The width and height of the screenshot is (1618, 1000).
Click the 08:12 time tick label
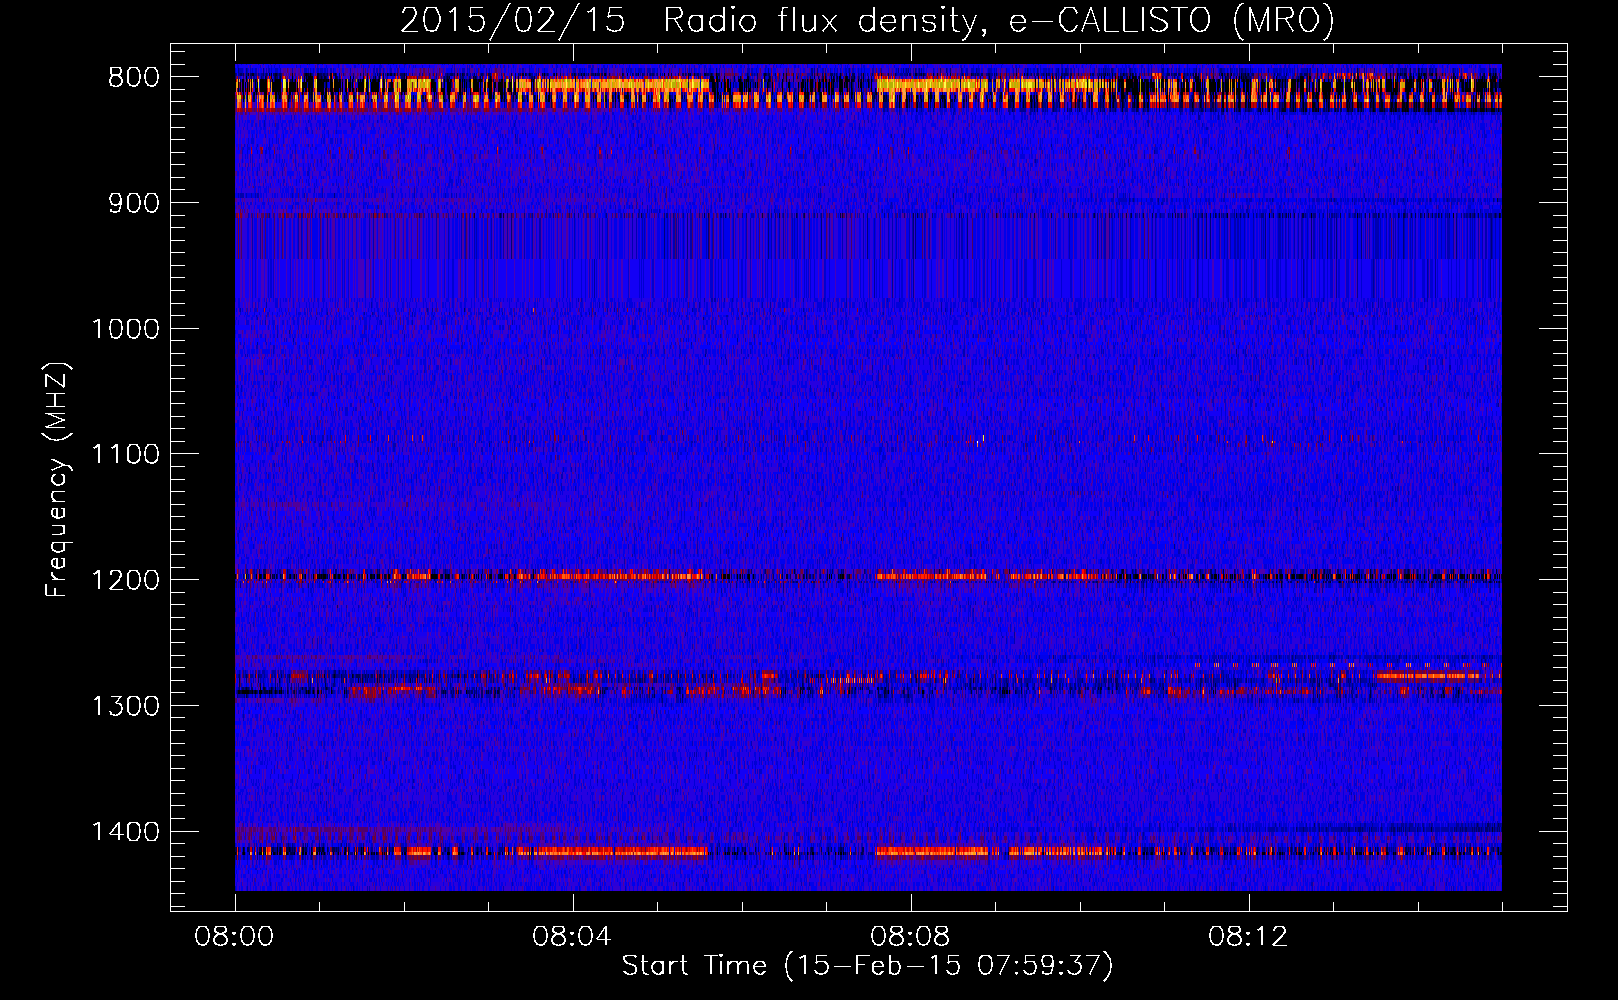coord(1248,937)
